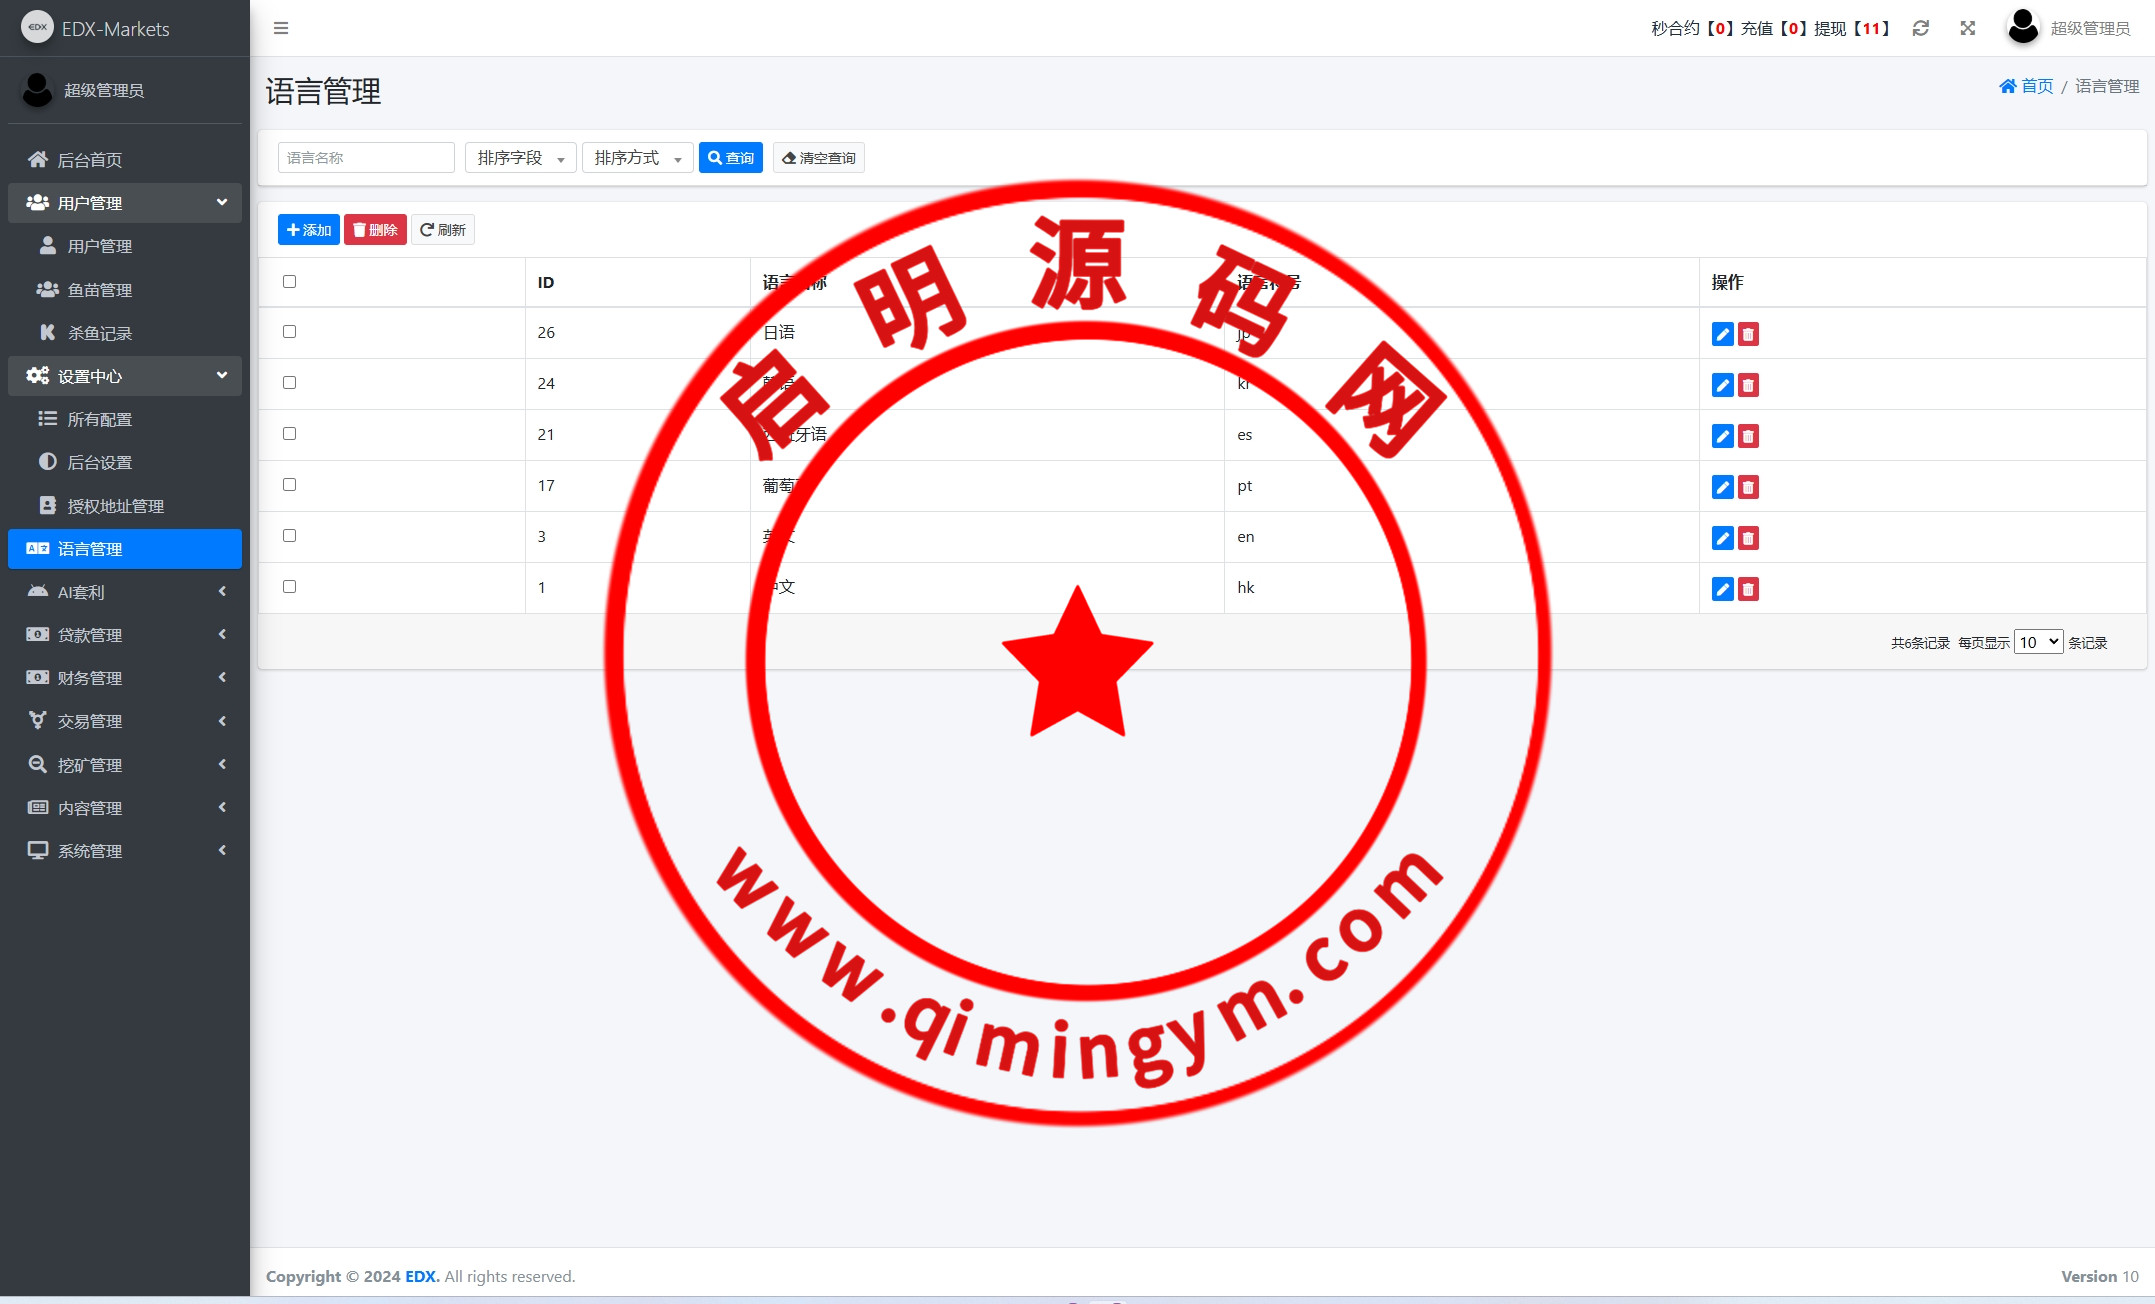Delete the en language row
The height and width of the screenshot is (1304, 2155).
(x=1748, y=538)
